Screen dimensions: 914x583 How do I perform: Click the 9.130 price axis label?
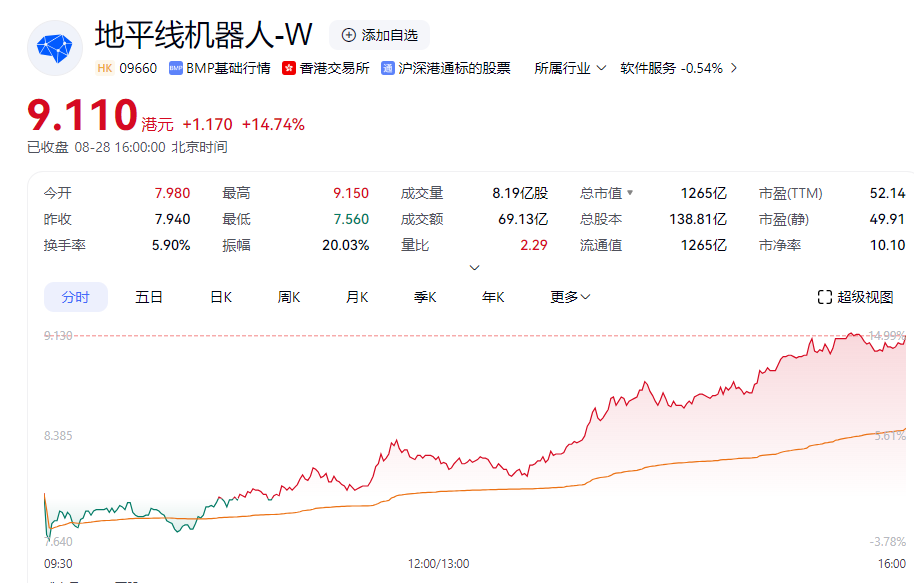tap(58, 336)
